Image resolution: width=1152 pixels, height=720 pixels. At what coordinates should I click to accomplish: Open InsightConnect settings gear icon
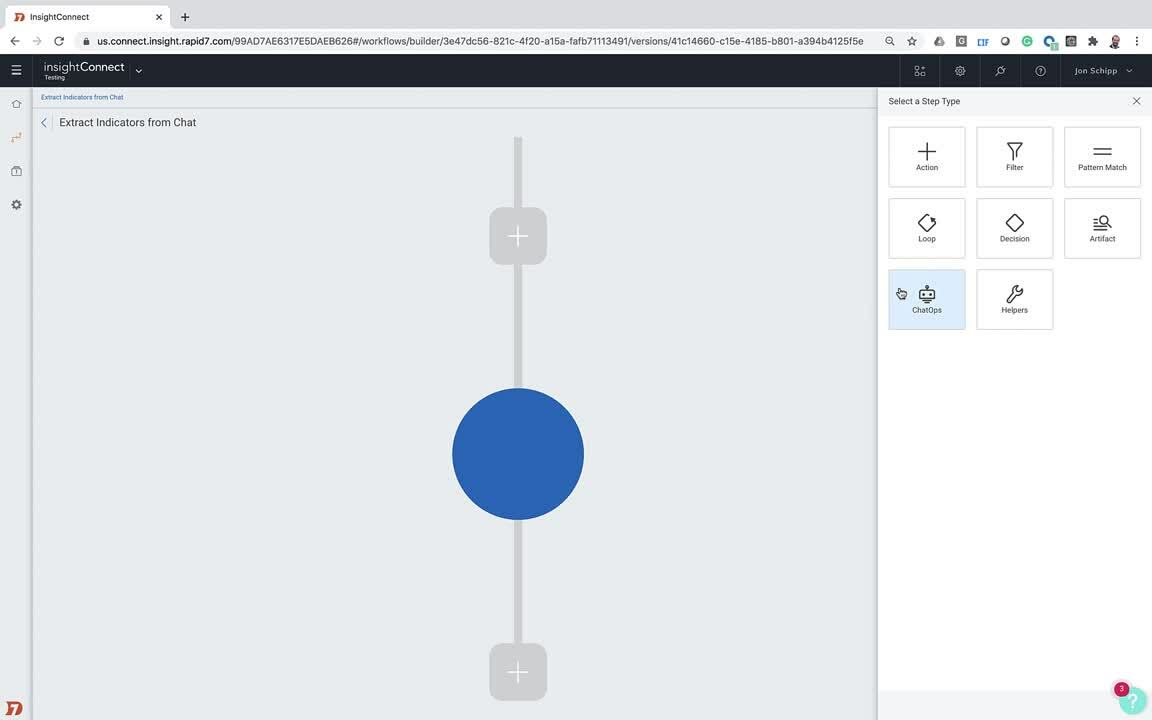pos(16,204)
